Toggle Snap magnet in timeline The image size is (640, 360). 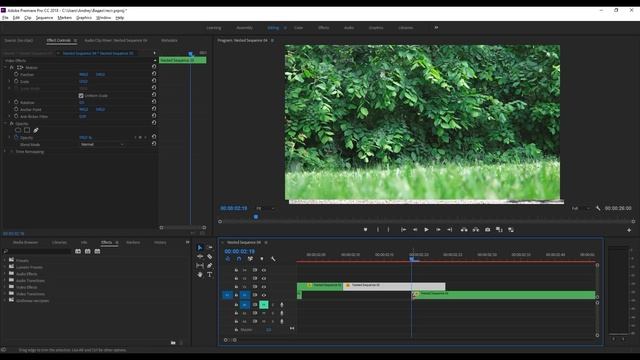tap(239, 259)
